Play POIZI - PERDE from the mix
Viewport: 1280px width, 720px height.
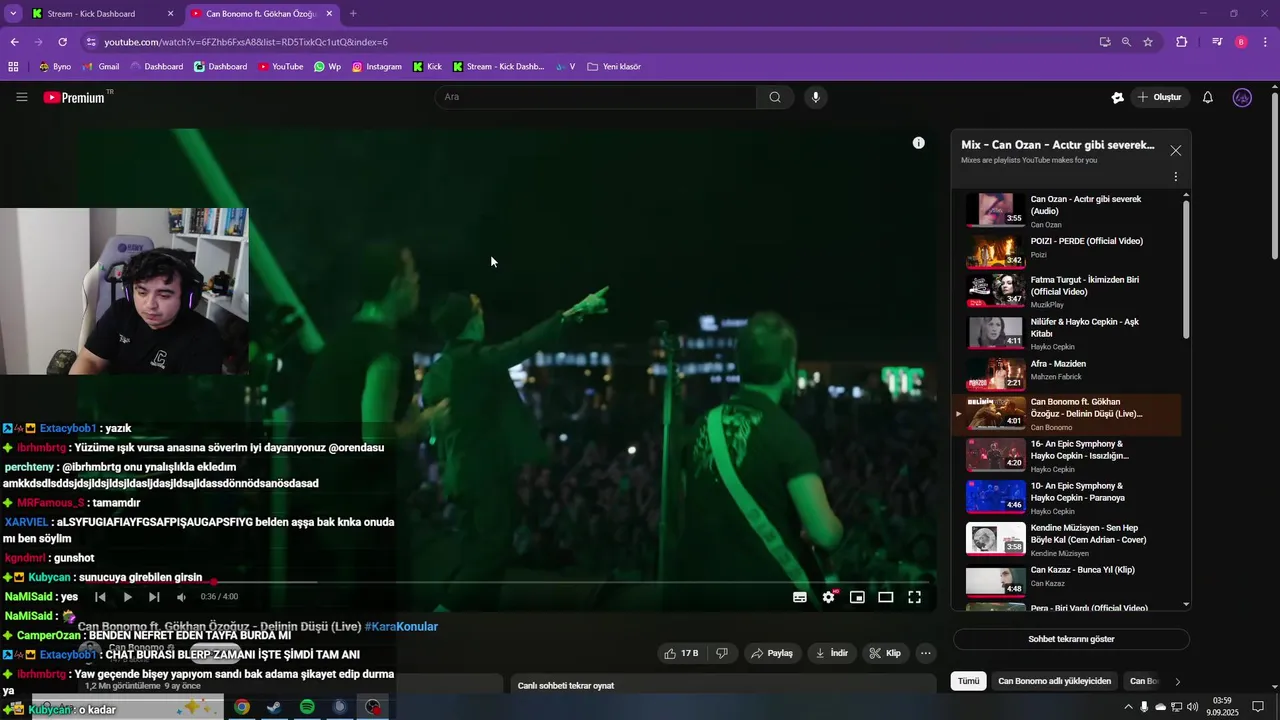[x=1068, y=250]
